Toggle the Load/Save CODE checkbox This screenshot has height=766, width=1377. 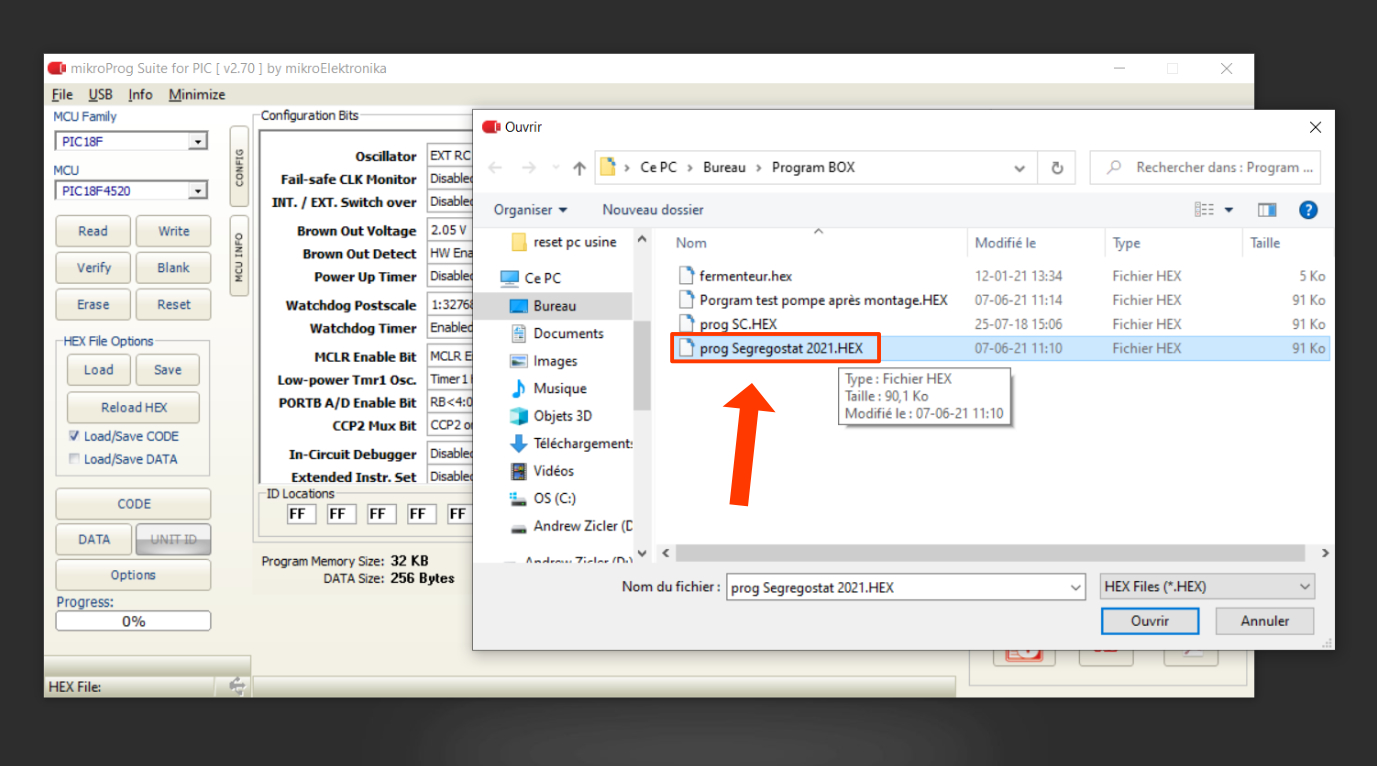[74, 436]
